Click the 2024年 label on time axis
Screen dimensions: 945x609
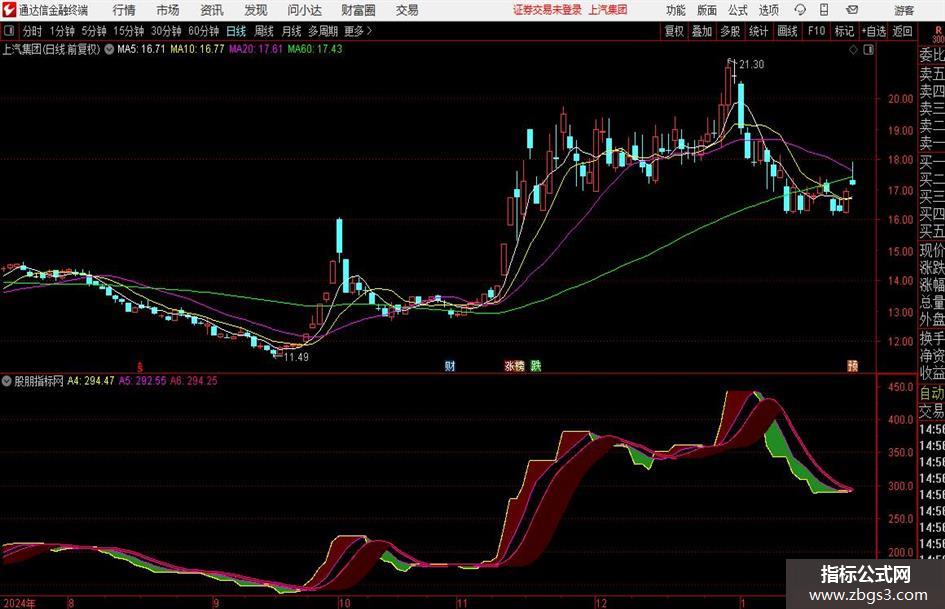[x=19, y=603]
